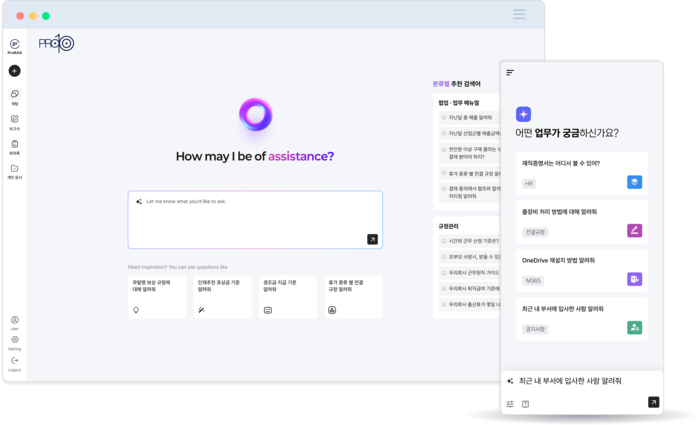Pick the 인재추천 포상금 기준 알려줘 suggestion
Screen dimensions: 700x425
(221, 297)
